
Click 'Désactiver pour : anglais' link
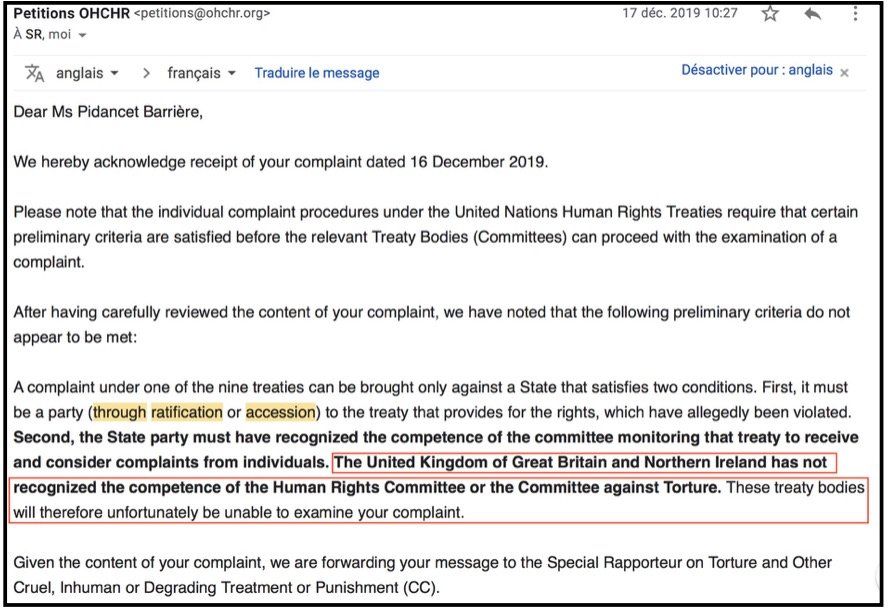coord(757,71)
